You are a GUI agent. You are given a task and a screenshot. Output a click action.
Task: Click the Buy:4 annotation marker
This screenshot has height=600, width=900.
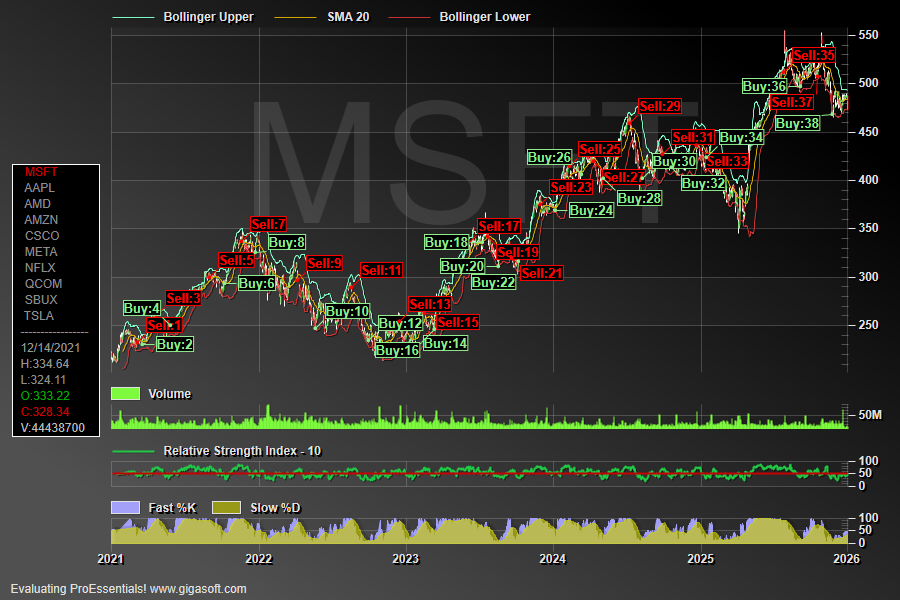pos(142,308)
